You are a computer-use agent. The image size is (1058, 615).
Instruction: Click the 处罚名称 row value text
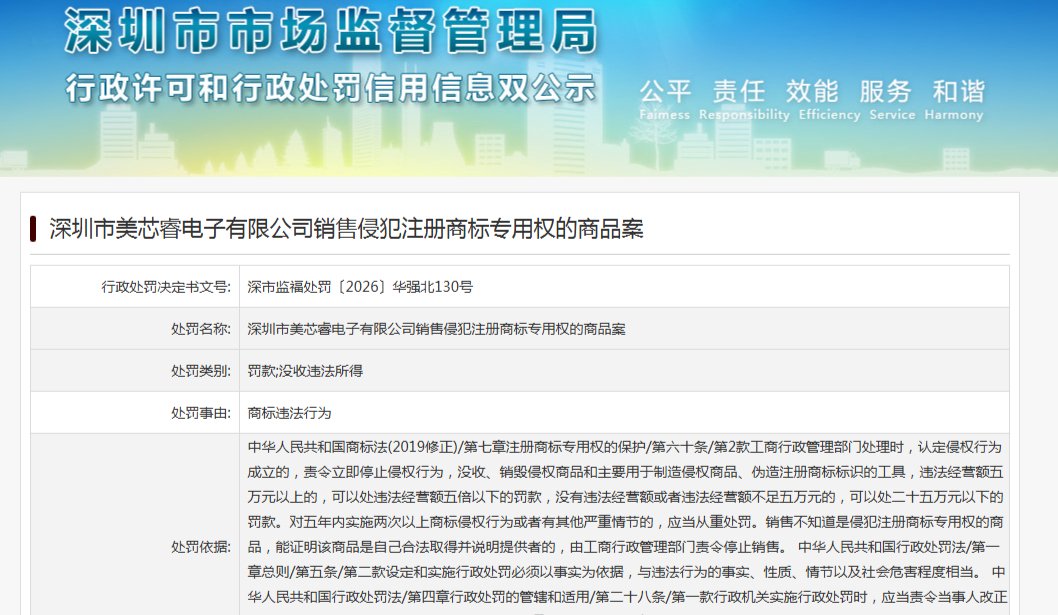pyautogui.click(x=436, y=329)
